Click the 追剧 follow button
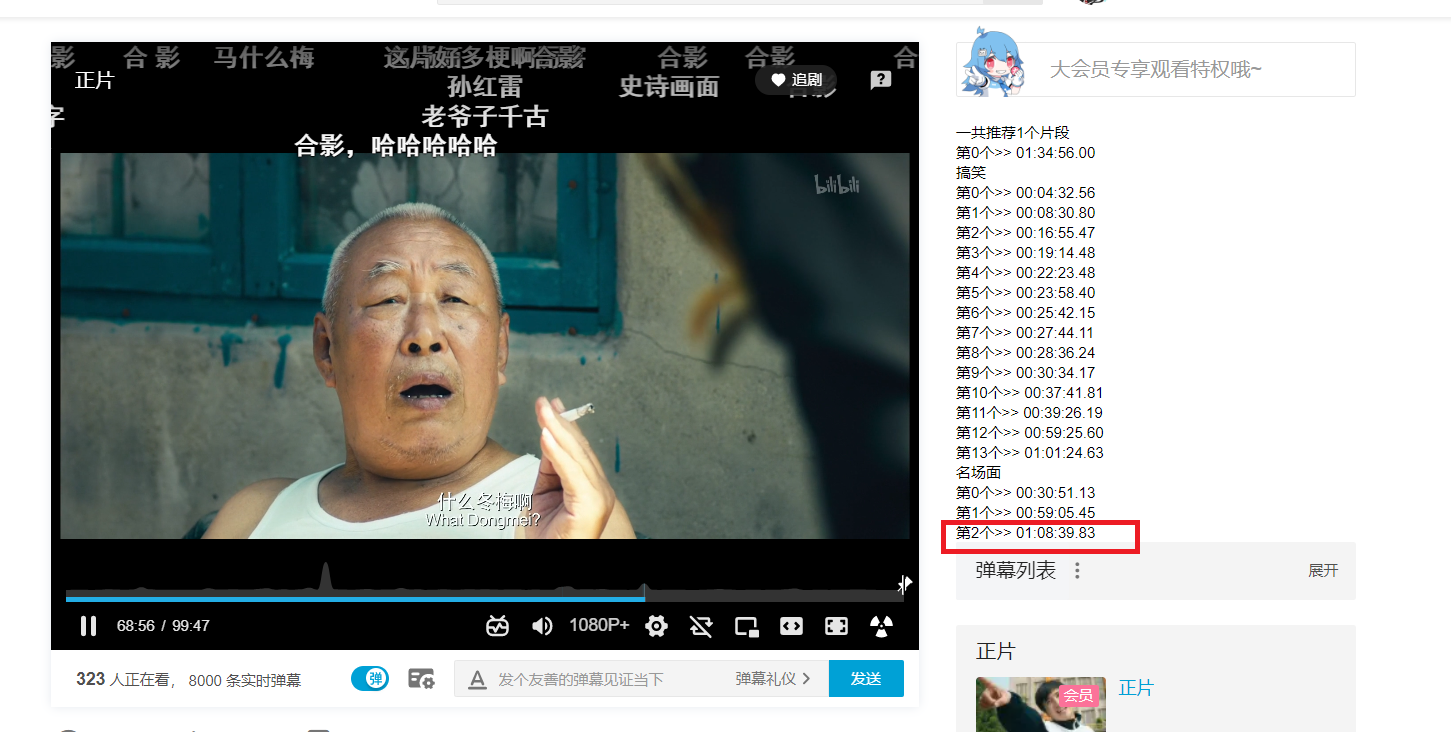The image size is (1451, 732). coord(796,80)
